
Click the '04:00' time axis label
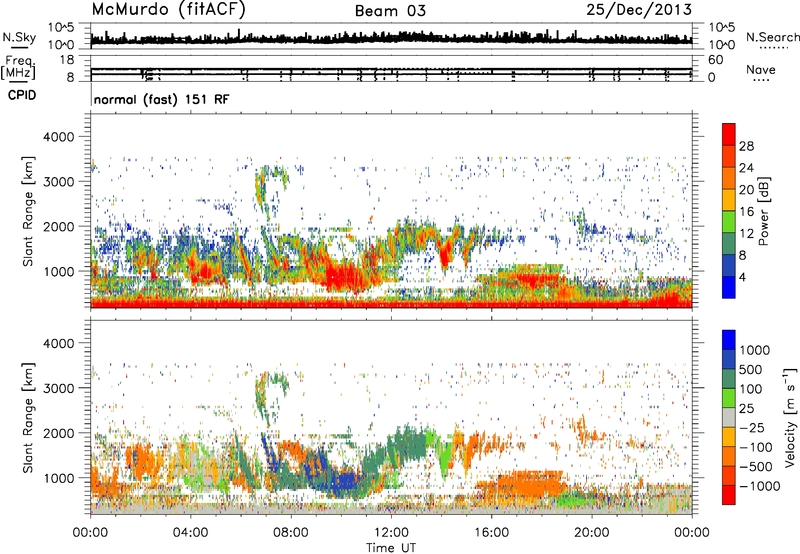pos(190,533)
